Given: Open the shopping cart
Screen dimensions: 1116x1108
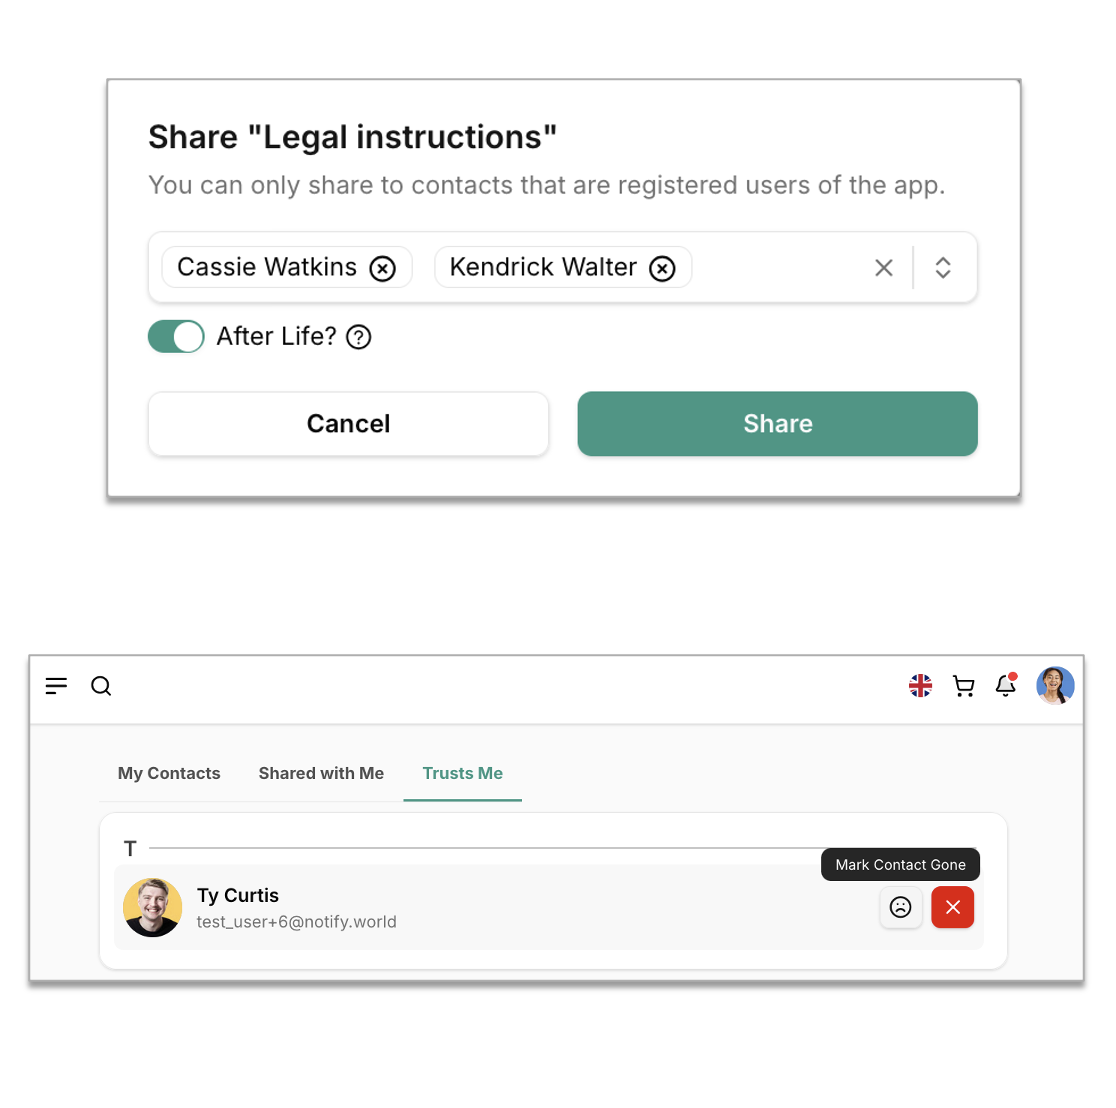Looking at the screenshot, I should click(964, 686).
